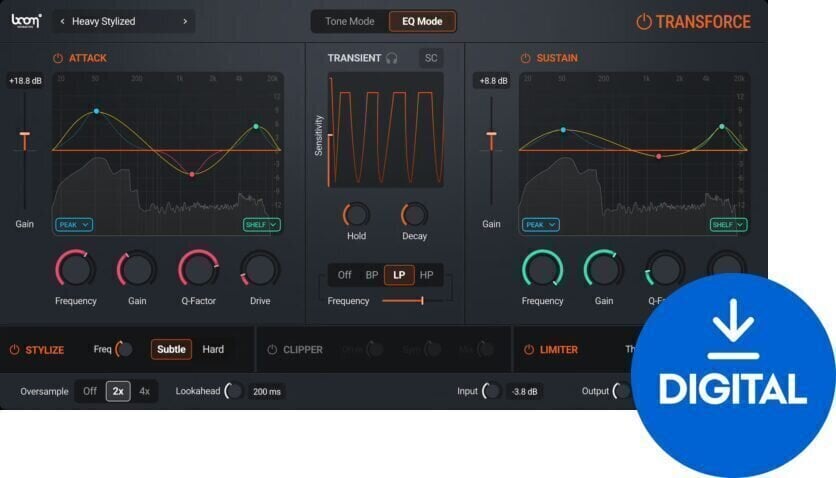Click the Attack Q-Factor knob
This screenshot has width=836, height=478.
(198, 269)
